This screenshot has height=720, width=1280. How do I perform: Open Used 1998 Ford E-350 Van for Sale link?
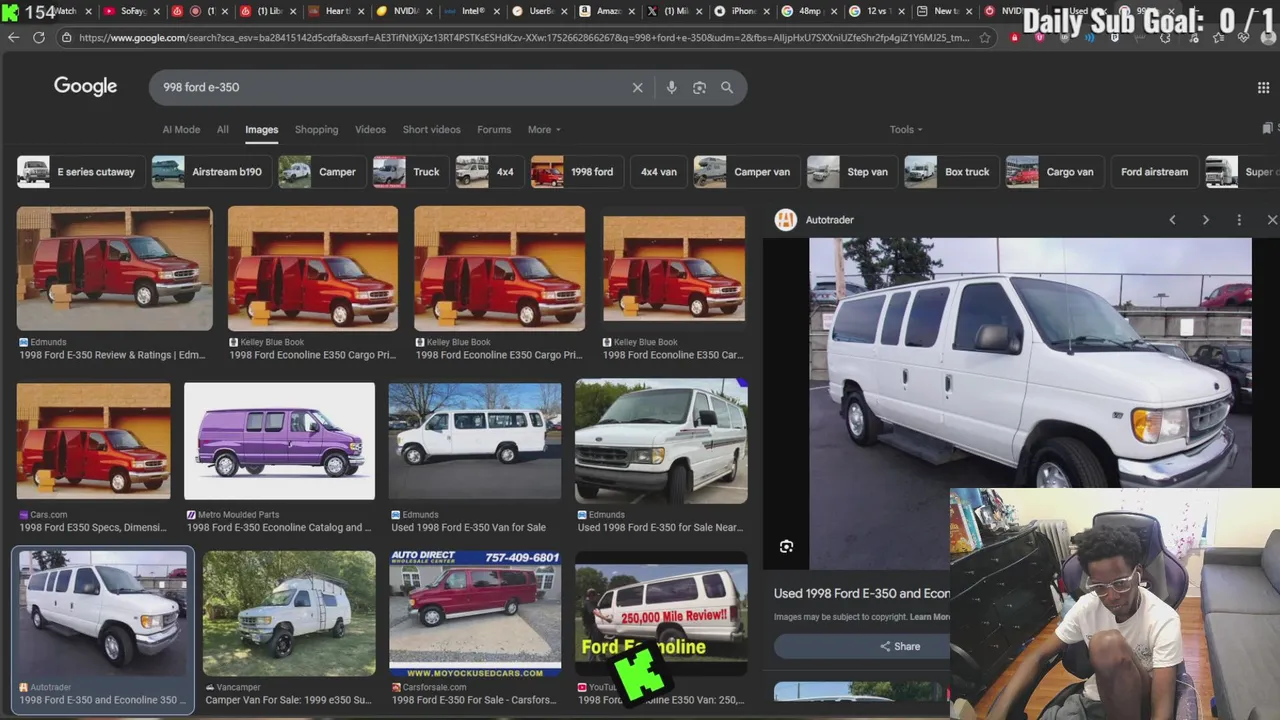click(x=468, y=527)
